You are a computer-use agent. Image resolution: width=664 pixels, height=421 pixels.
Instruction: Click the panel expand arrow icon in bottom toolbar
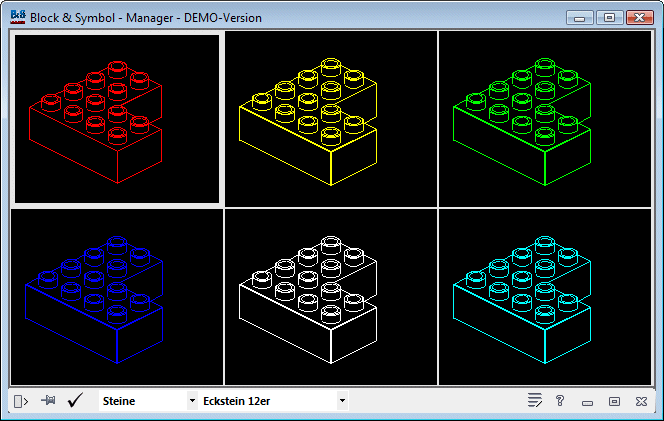(21, 401)
